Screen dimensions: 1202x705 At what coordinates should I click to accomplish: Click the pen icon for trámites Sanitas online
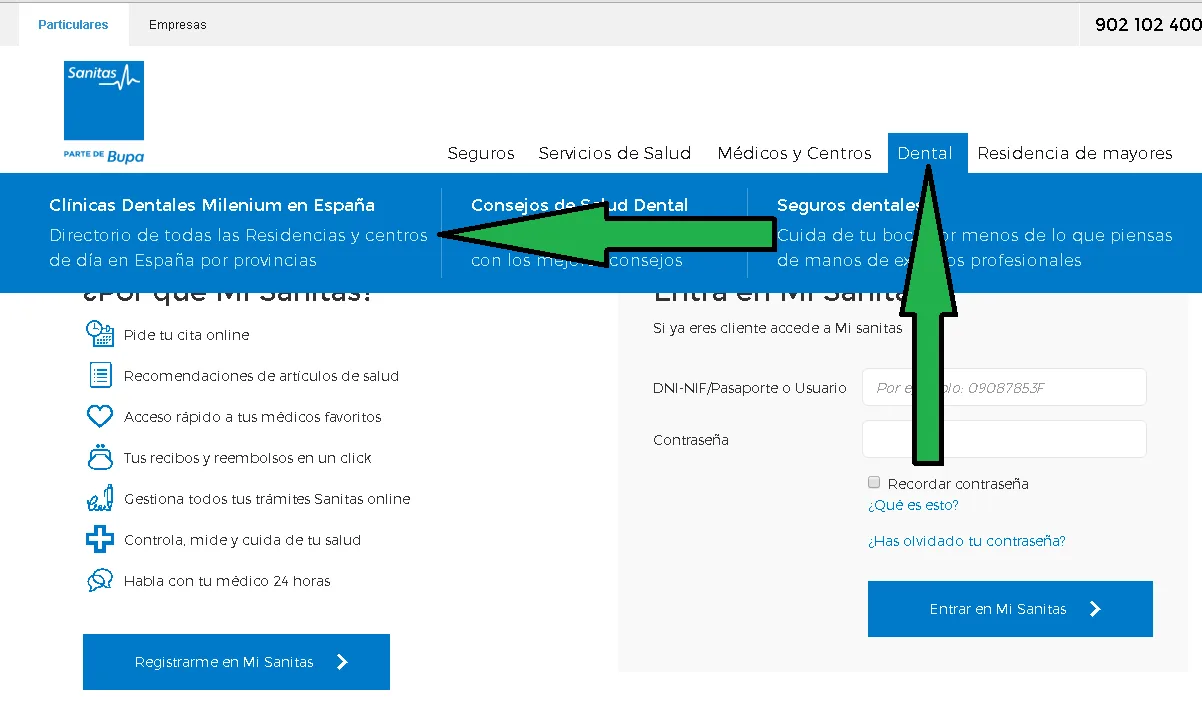click(x=99, y=498)
